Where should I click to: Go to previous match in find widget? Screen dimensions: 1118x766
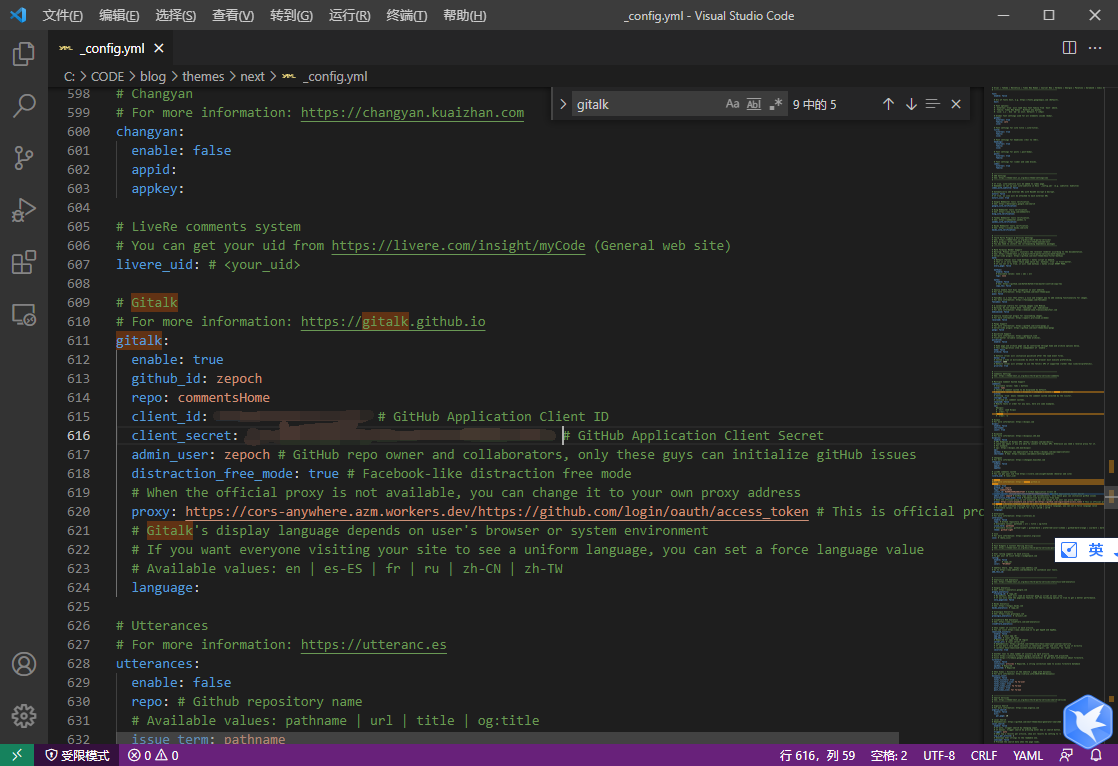(x=888, y=104)
